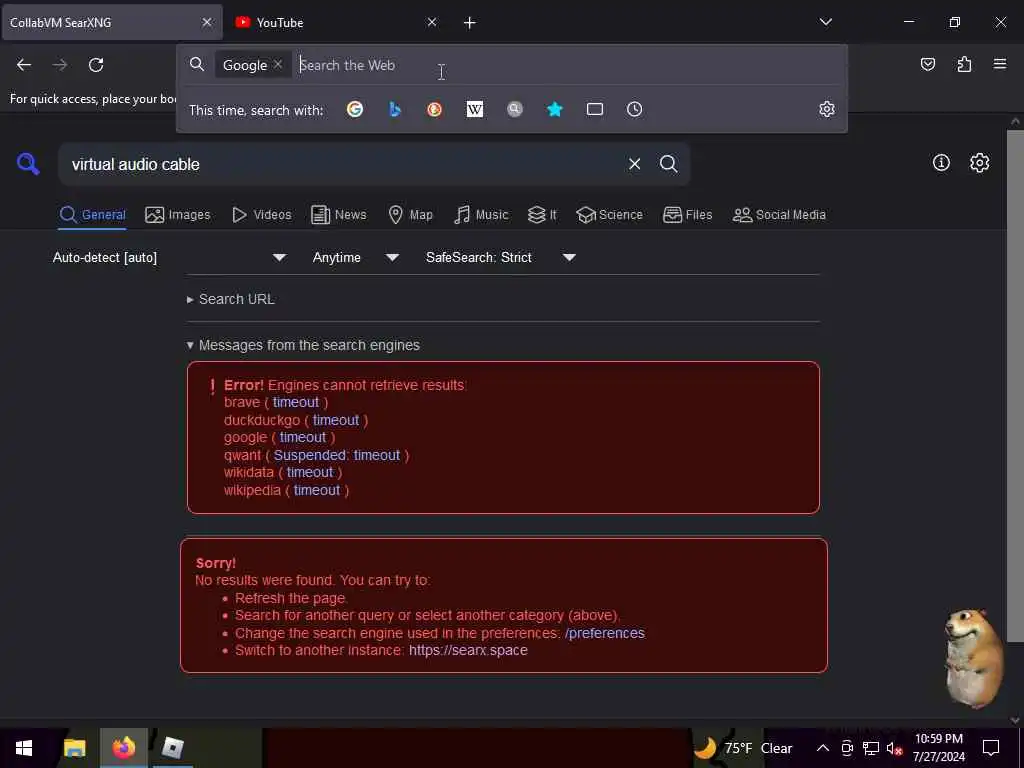Show hidden system tray icons
1024x768 pixels.
[x=823, y=748]
